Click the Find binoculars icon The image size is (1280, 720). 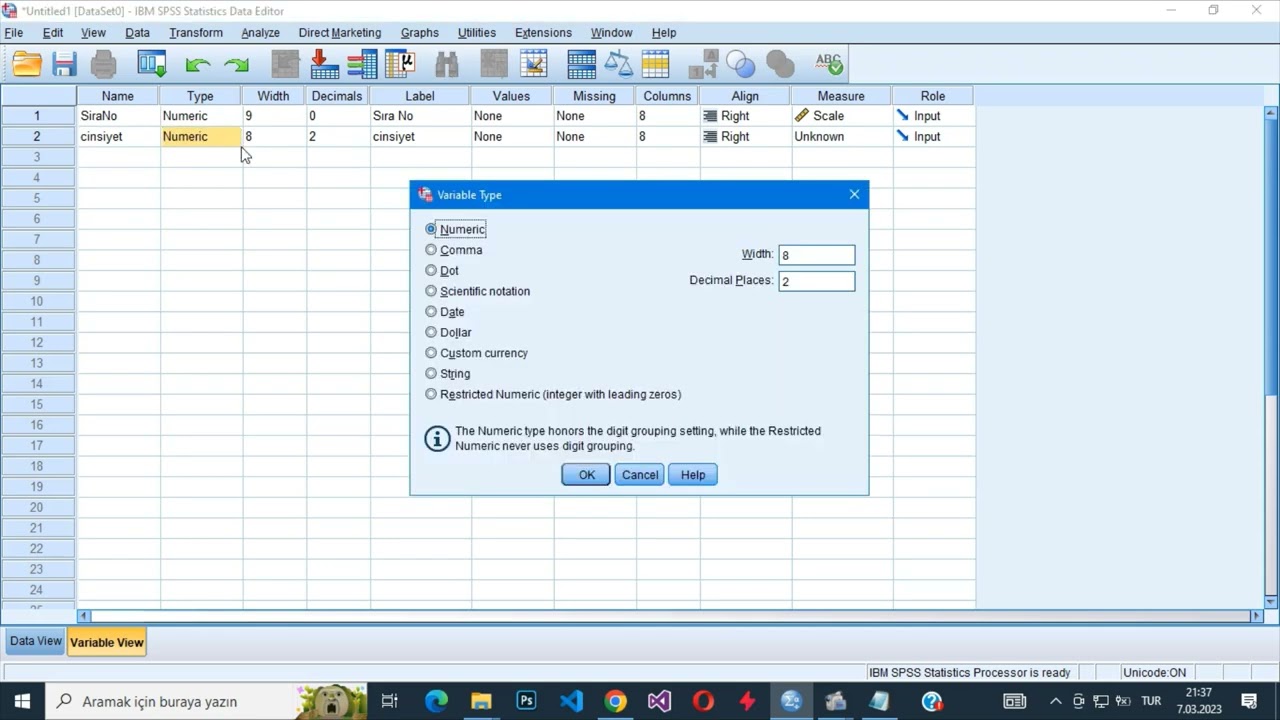(446, 65)
